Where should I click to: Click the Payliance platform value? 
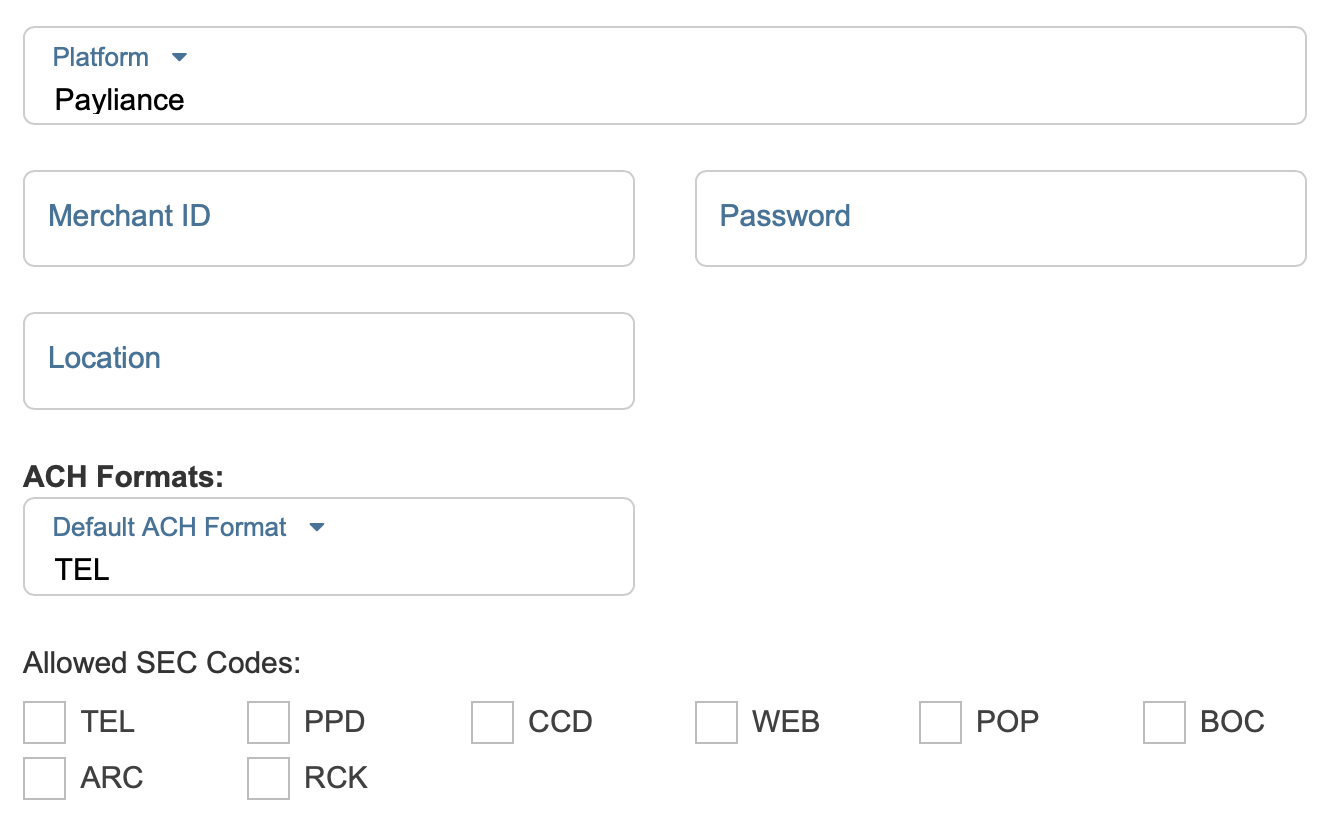tap(120, 100)
